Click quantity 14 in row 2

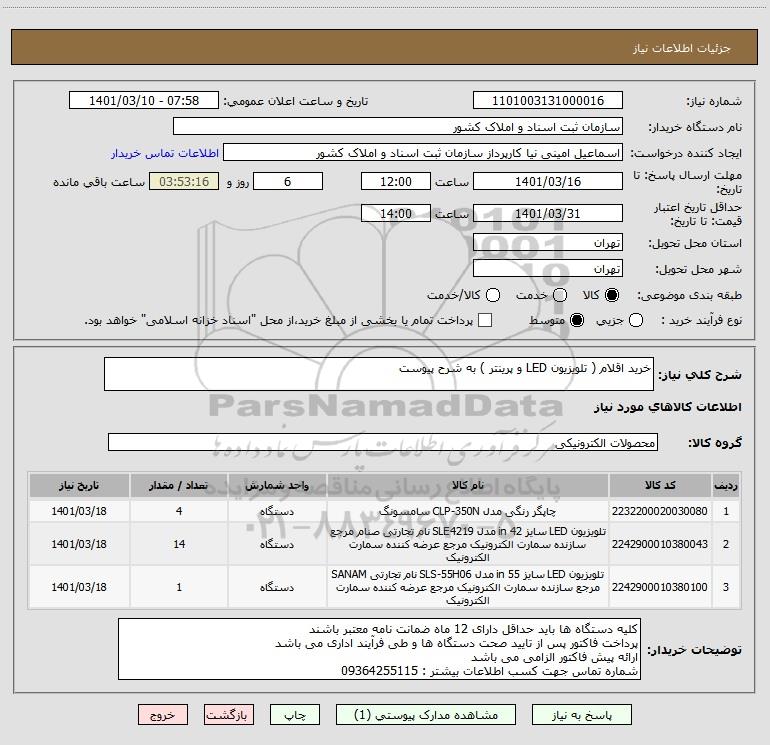179,544
